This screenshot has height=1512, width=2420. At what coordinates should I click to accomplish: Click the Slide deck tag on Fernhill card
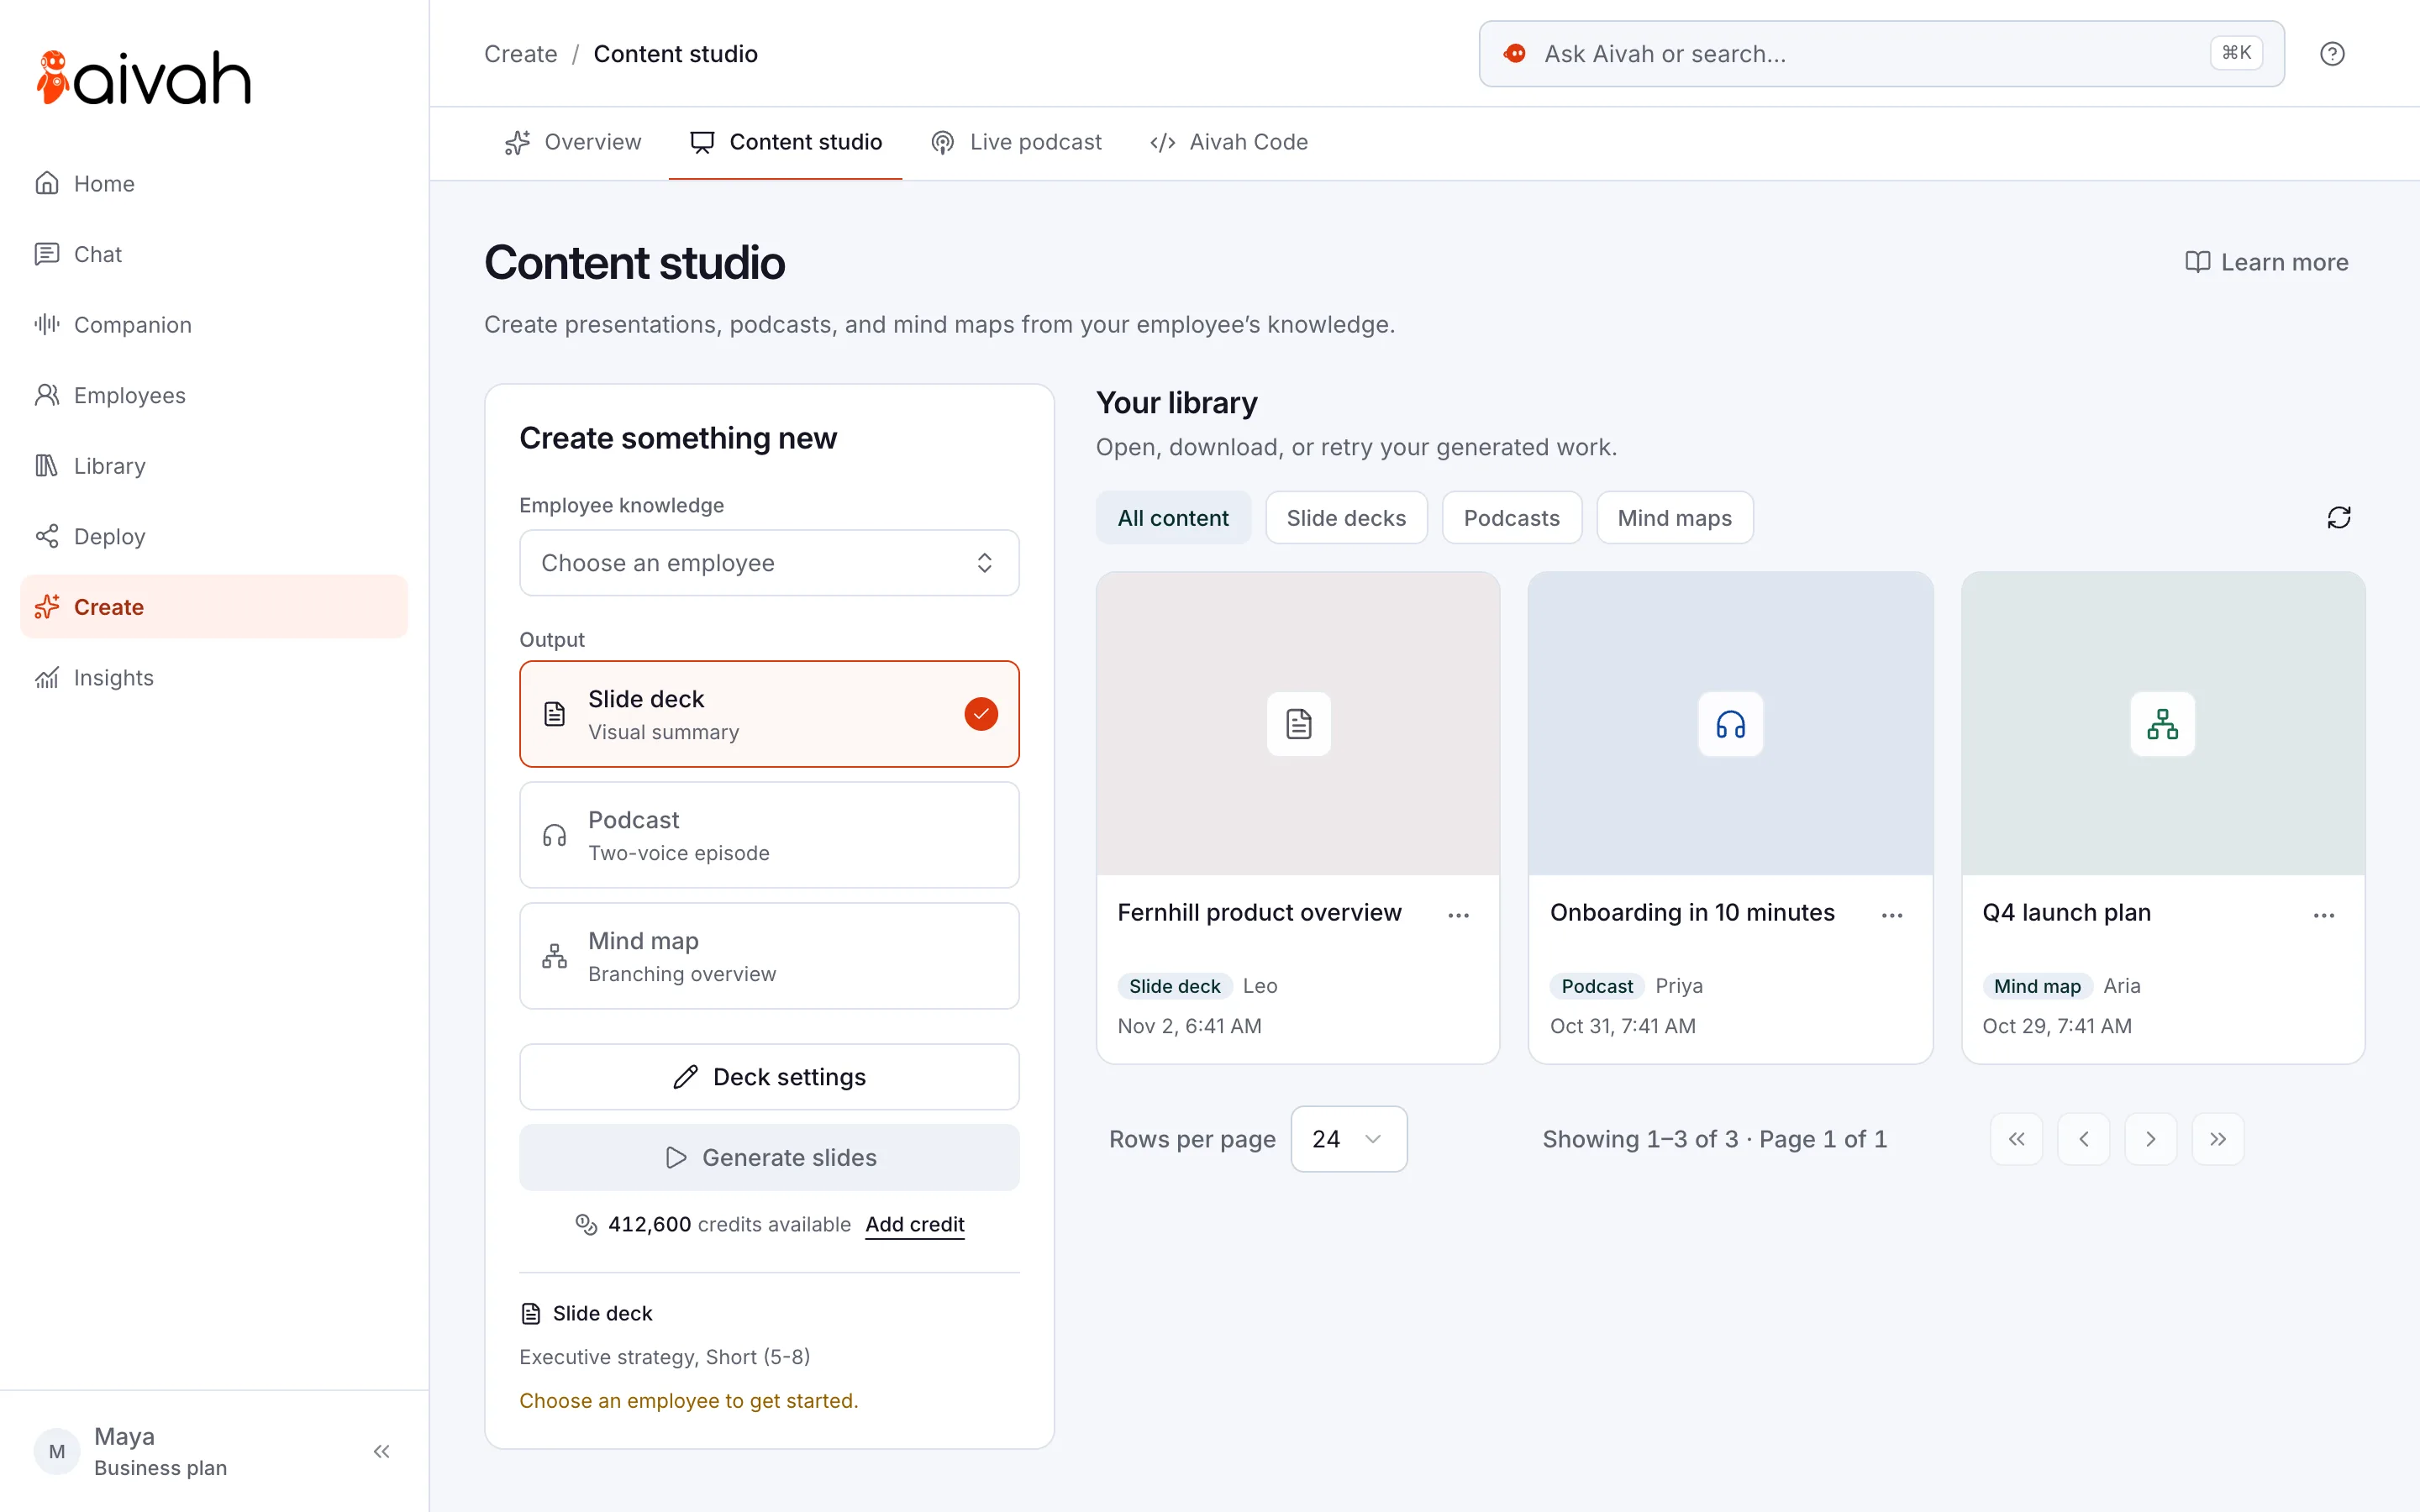click(1174, 986)
